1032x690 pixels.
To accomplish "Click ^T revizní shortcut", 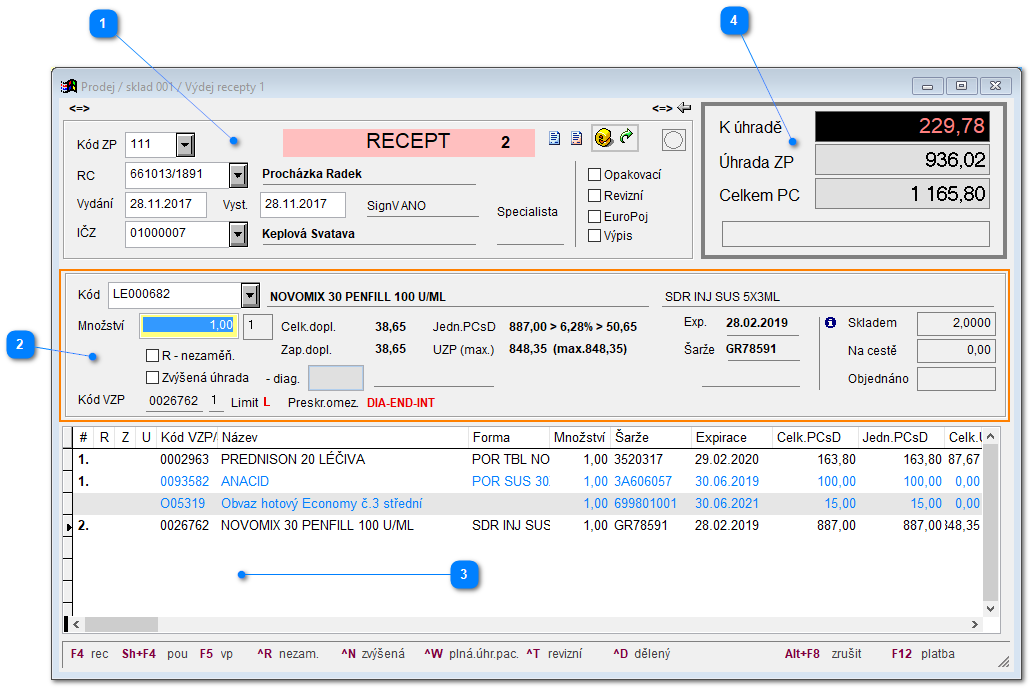I will point(554,654).
